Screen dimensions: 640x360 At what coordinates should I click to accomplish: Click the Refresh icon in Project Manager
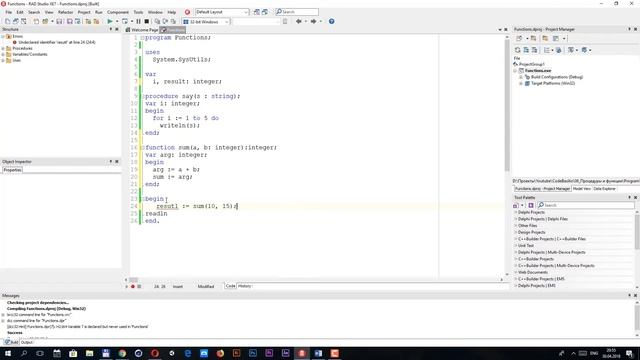pyautogui.click(x=518, y=50)
